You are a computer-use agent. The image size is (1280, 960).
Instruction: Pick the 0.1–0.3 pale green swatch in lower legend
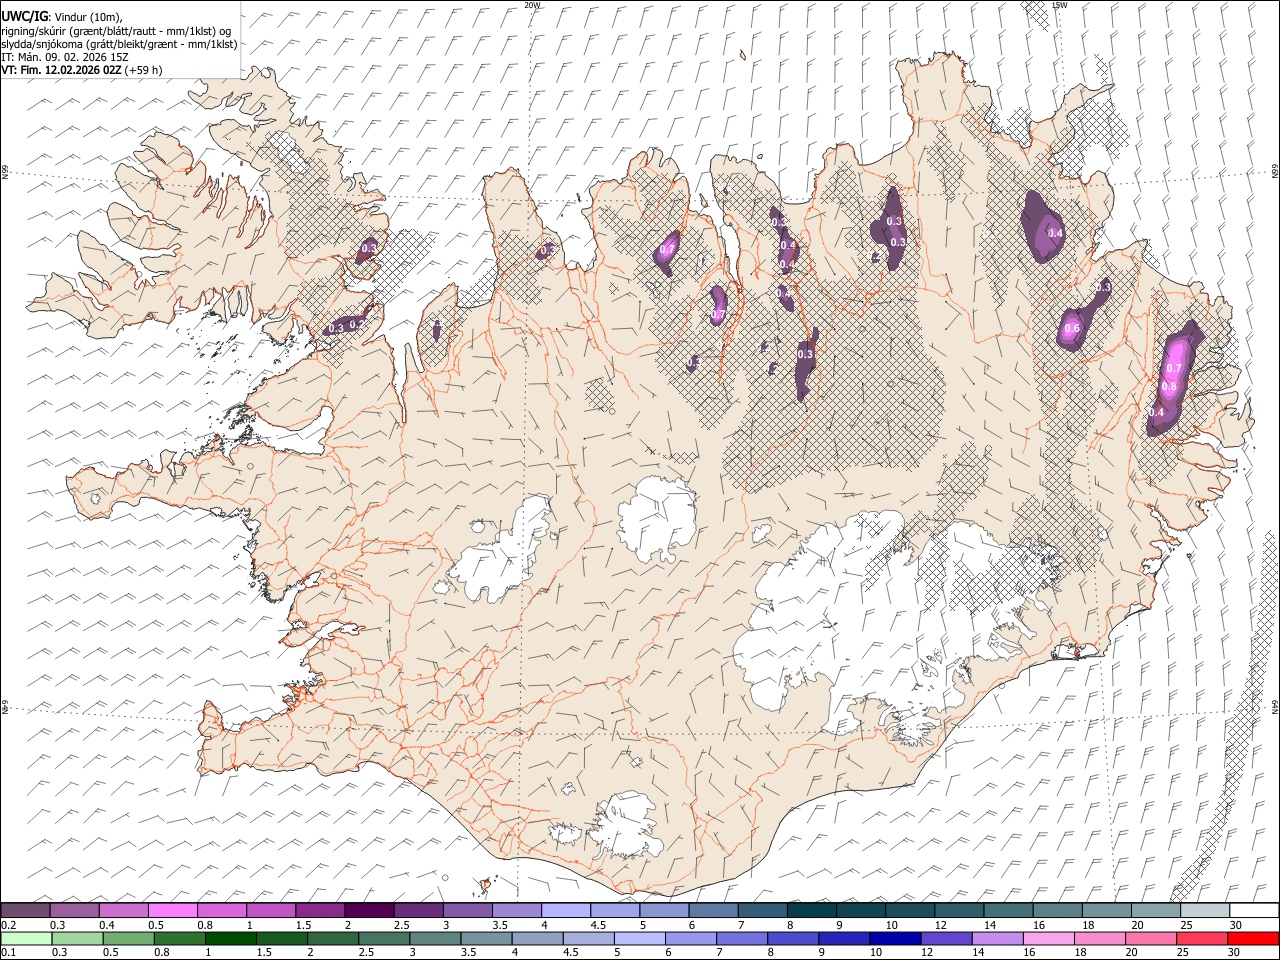click(26, 938)
